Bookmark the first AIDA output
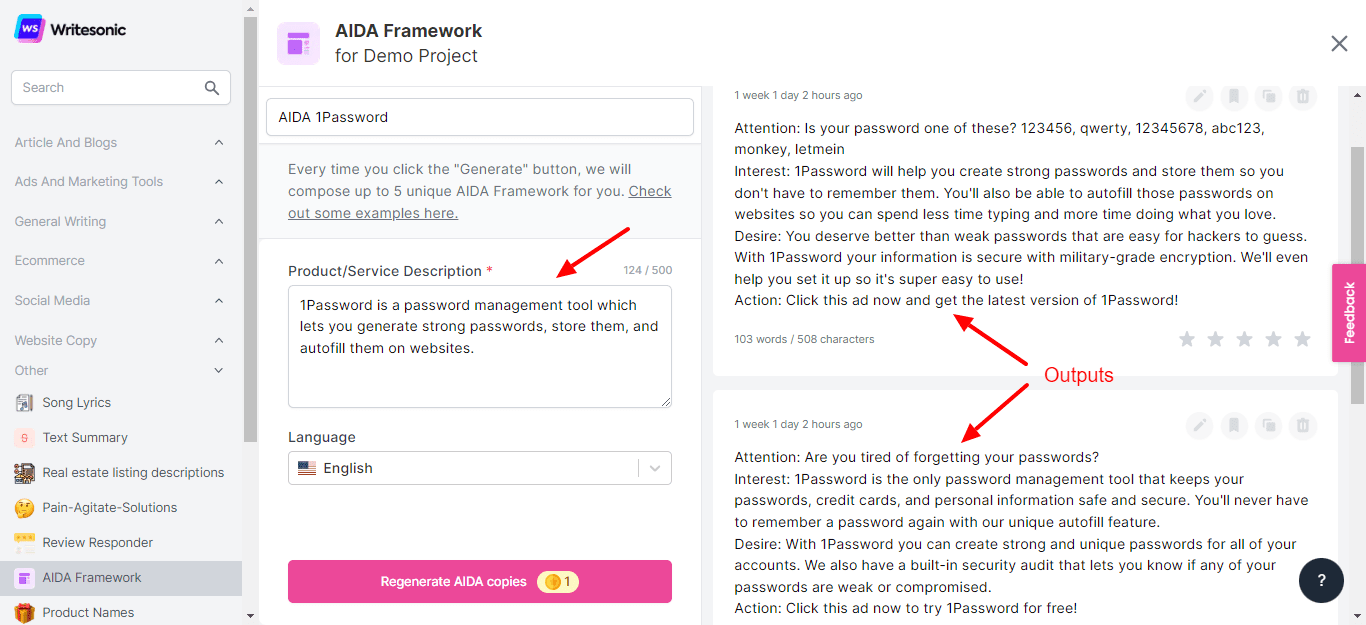 point(1234,97)
